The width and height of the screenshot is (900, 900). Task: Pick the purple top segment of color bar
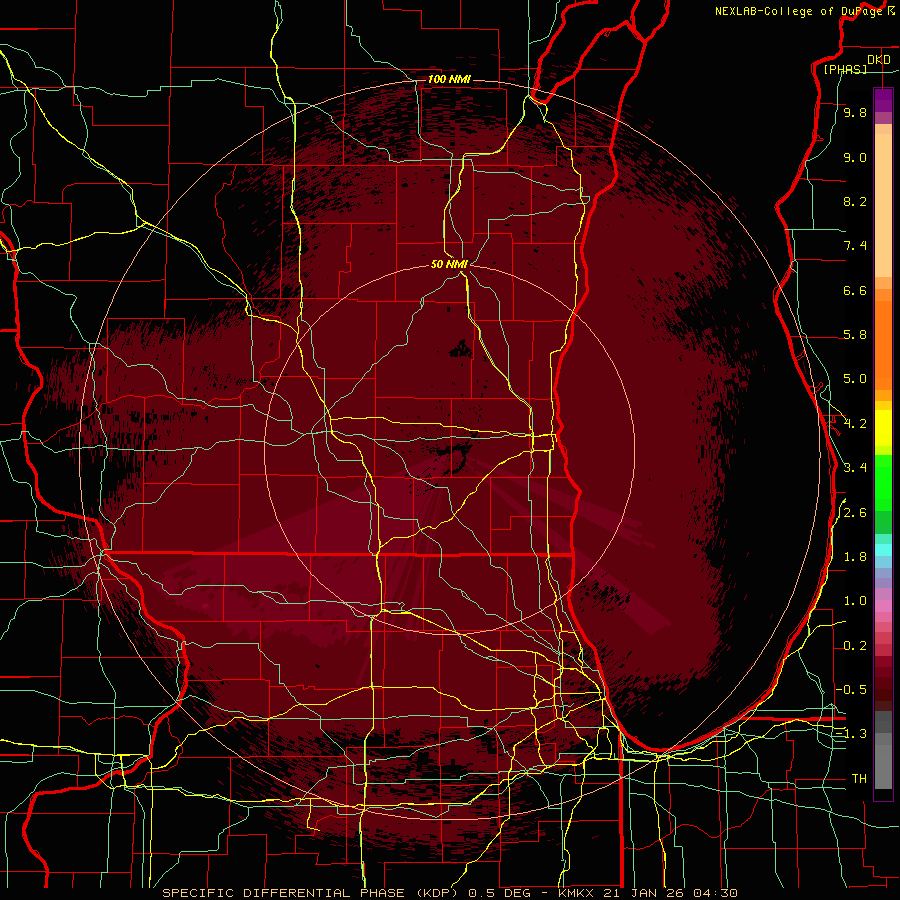click(x=883, y=100)
